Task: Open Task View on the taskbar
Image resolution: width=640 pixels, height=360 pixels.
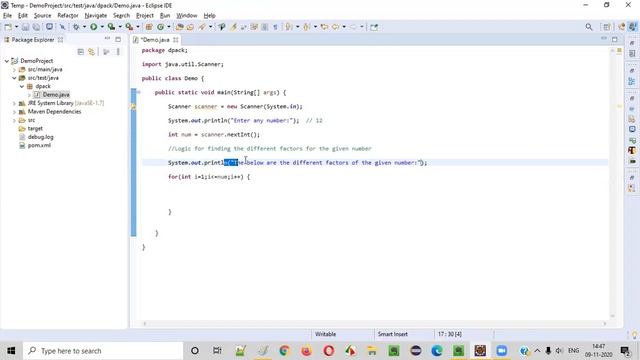Action: point(217,351)
